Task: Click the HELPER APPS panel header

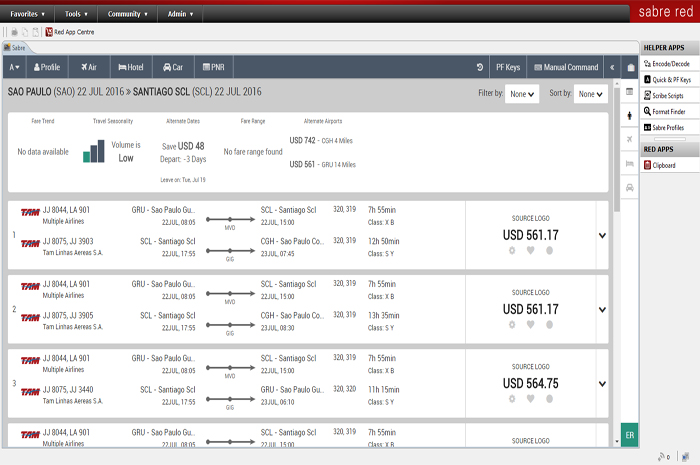Action: tap(670, 48)
